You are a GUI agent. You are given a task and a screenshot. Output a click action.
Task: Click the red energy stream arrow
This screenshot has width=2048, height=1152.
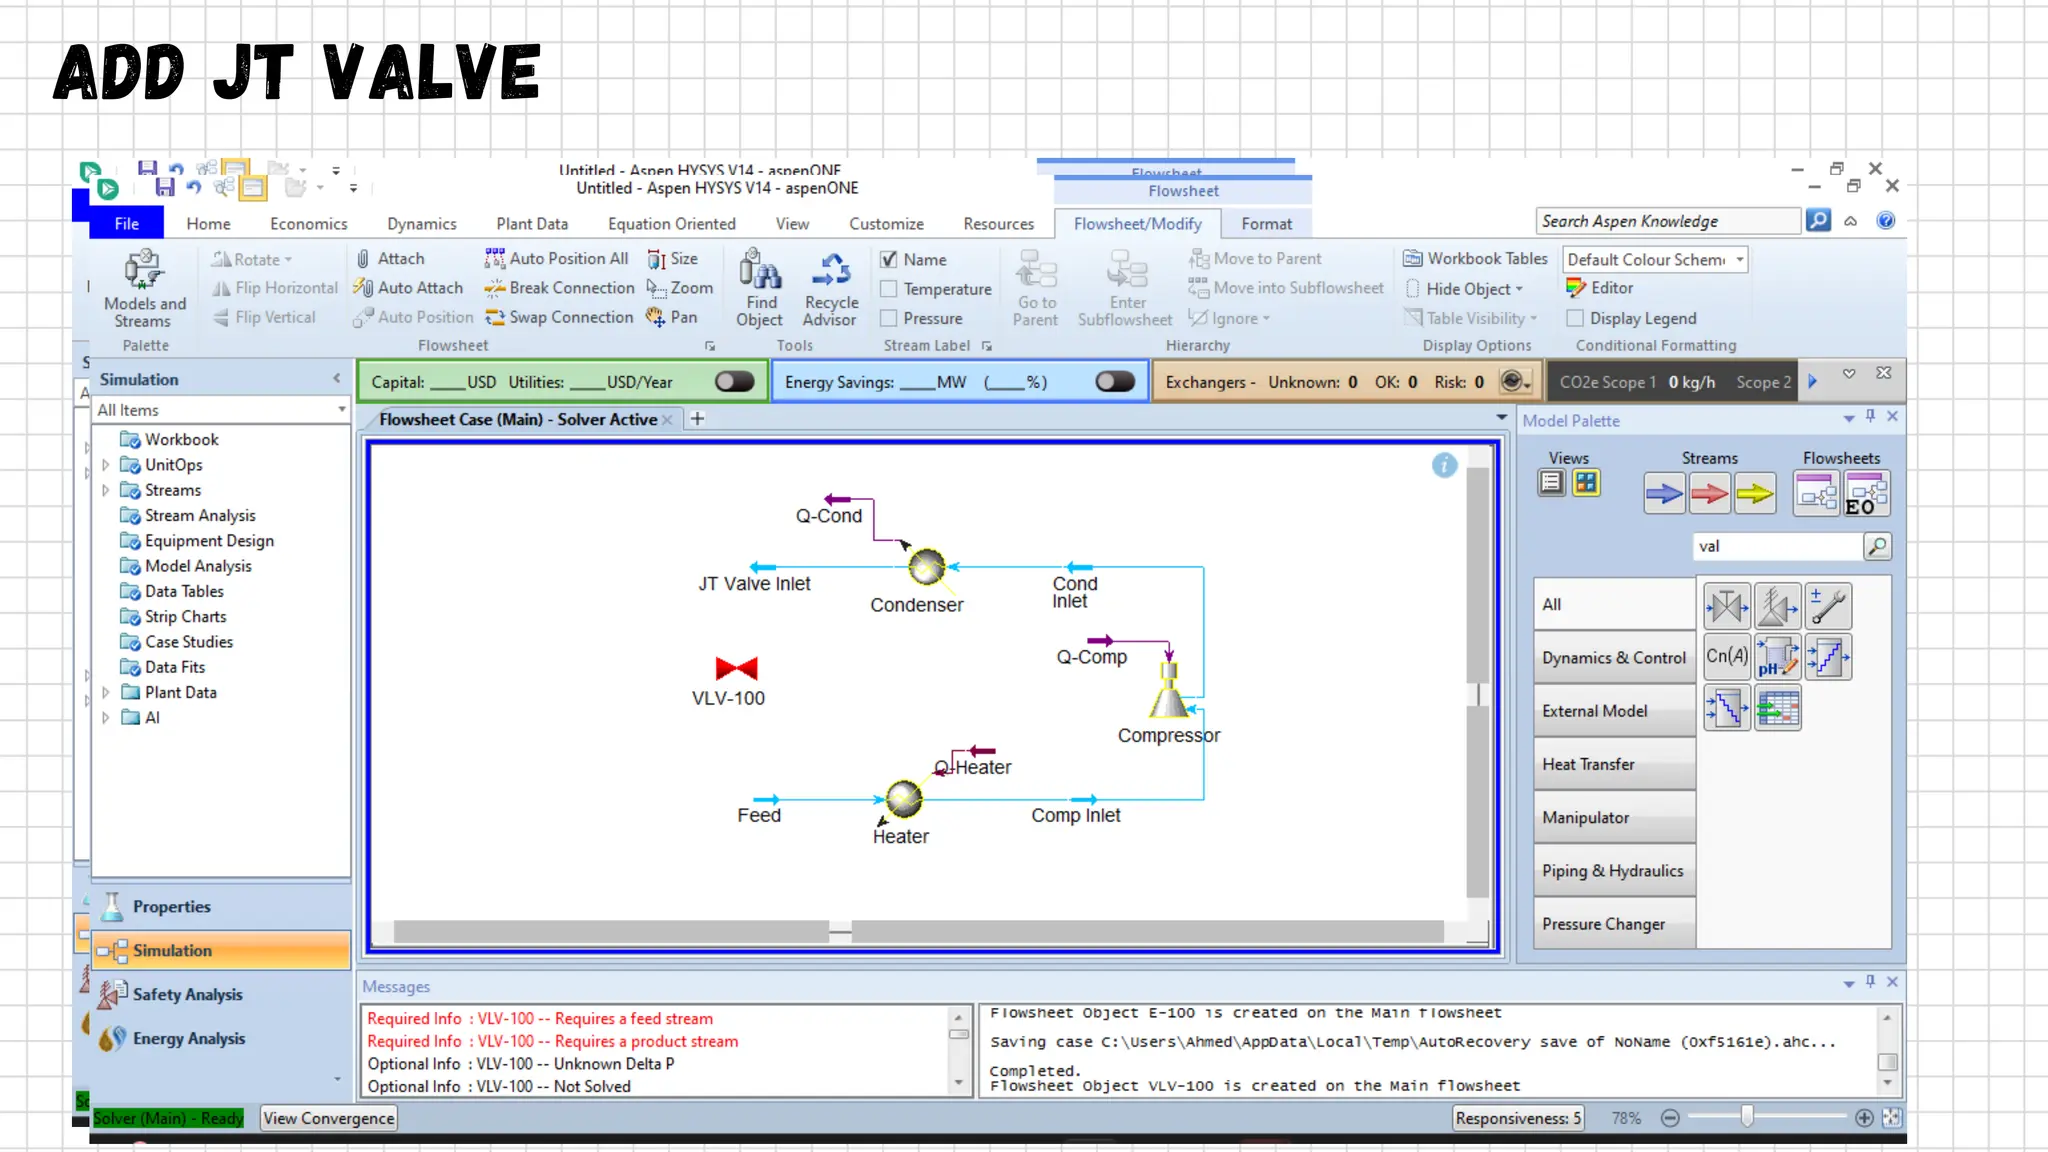1709,493
